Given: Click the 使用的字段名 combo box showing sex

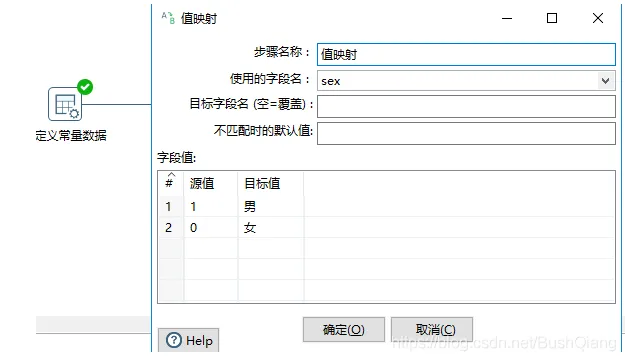Looking at the screenshot, I should [466, 81].
